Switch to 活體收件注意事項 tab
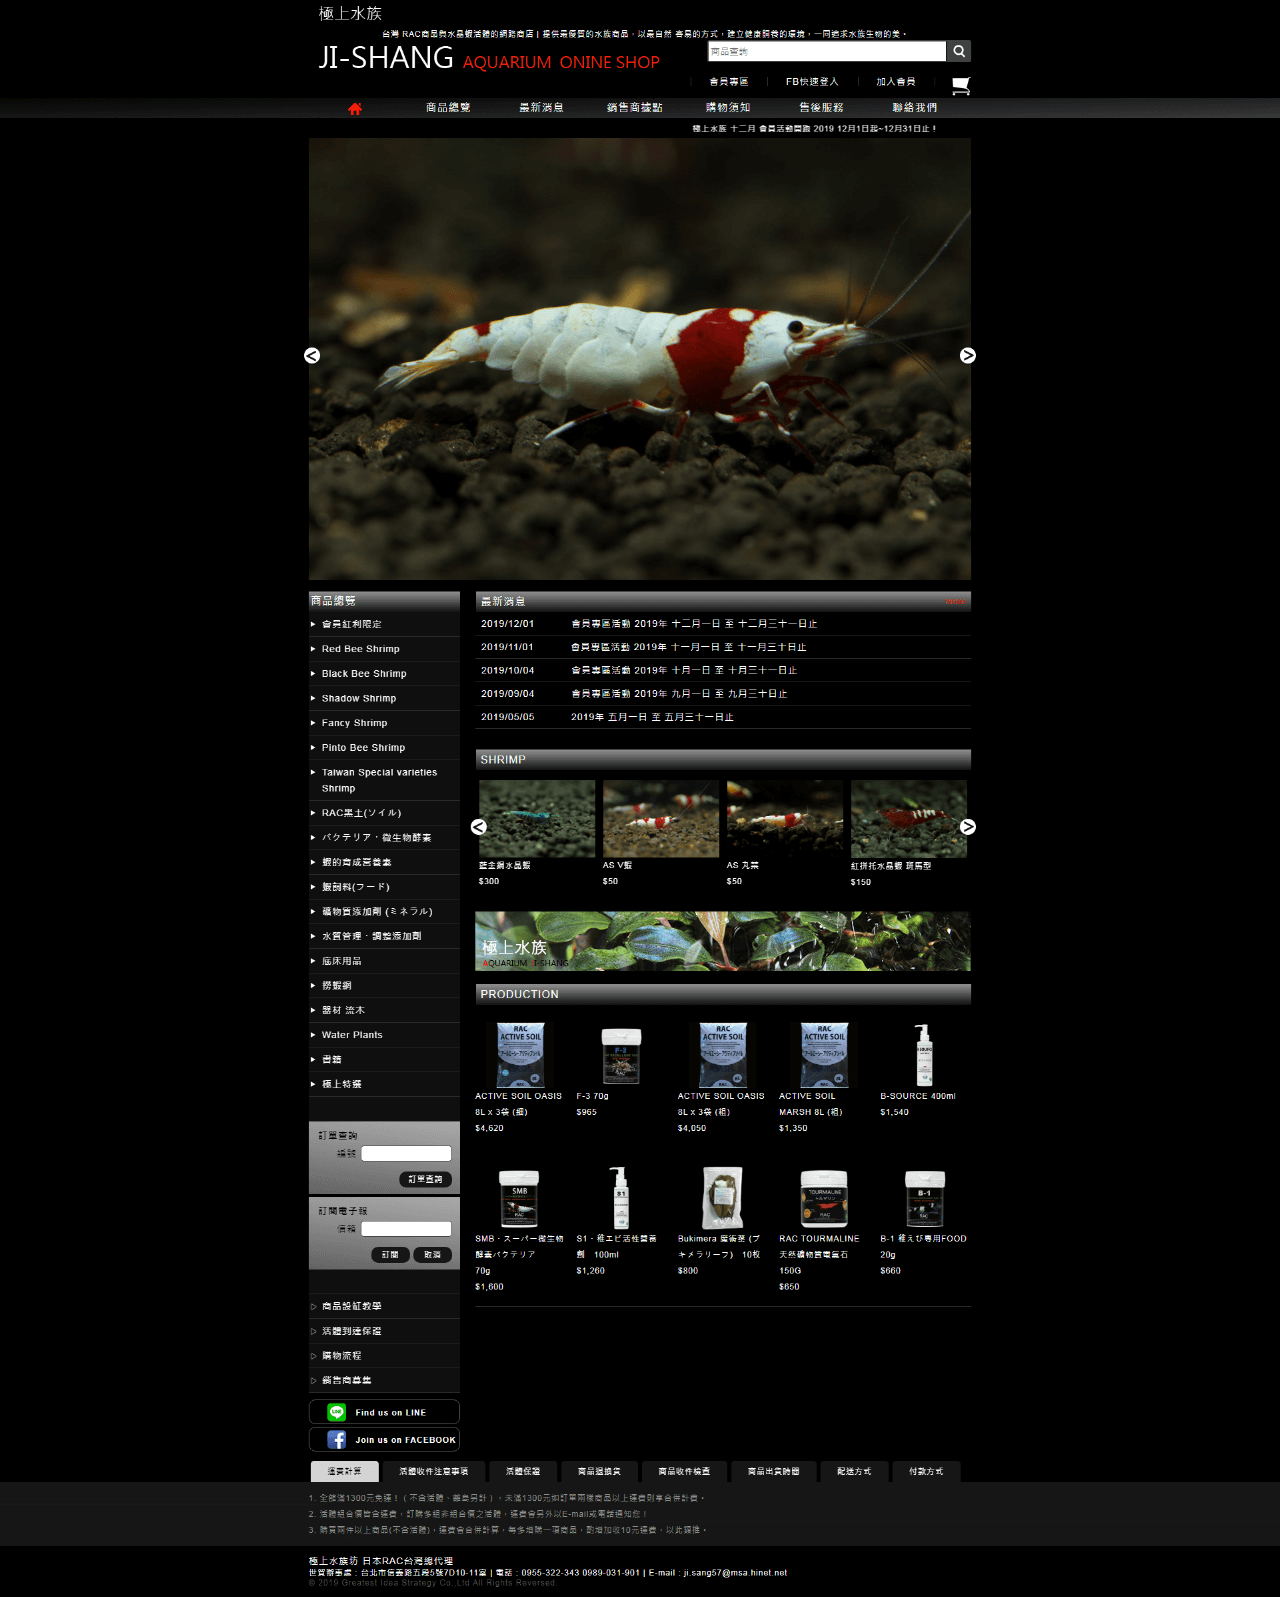The image size is (1280, 1597). pos(434,1471)
